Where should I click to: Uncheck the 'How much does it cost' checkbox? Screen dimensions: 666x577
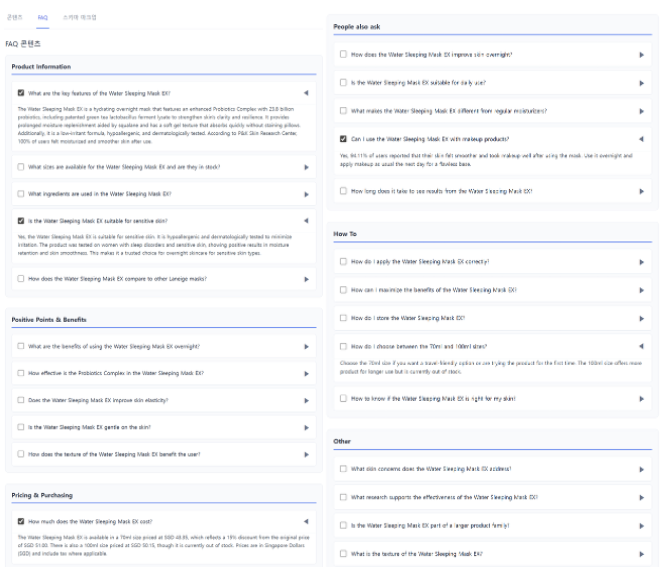tap(21, 521)
